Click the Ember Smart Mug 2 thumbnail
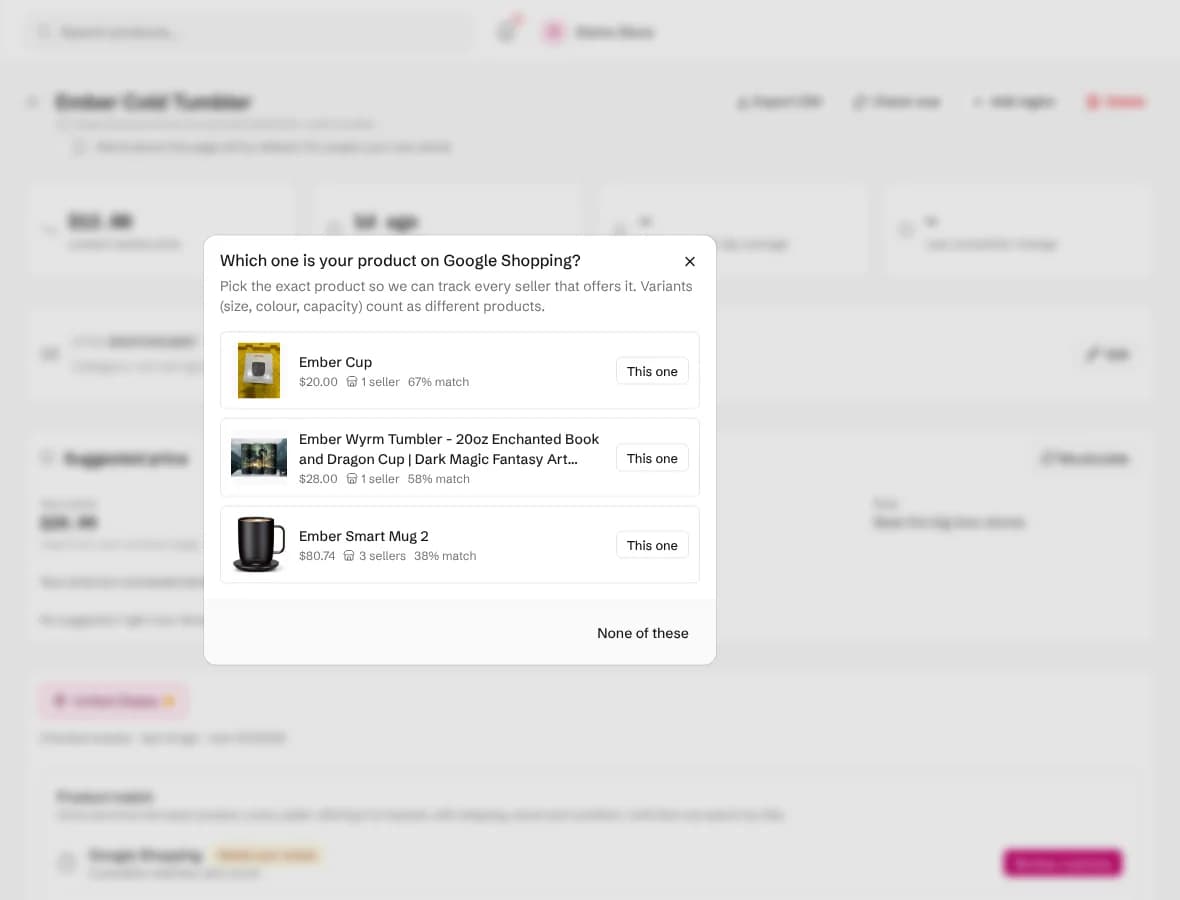Screen dimensions: 1180x900 (259, 544)
